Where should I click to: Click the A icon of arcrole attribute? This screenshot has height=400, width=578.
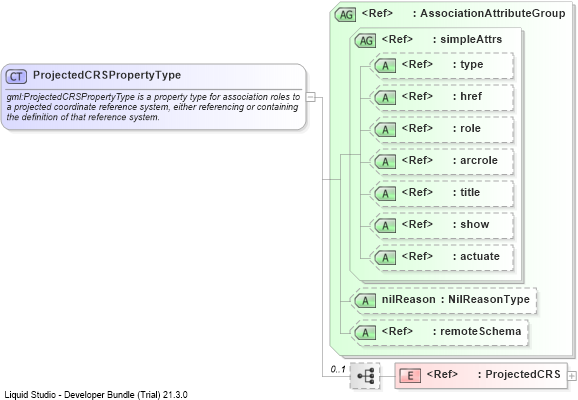click(385, 162)
